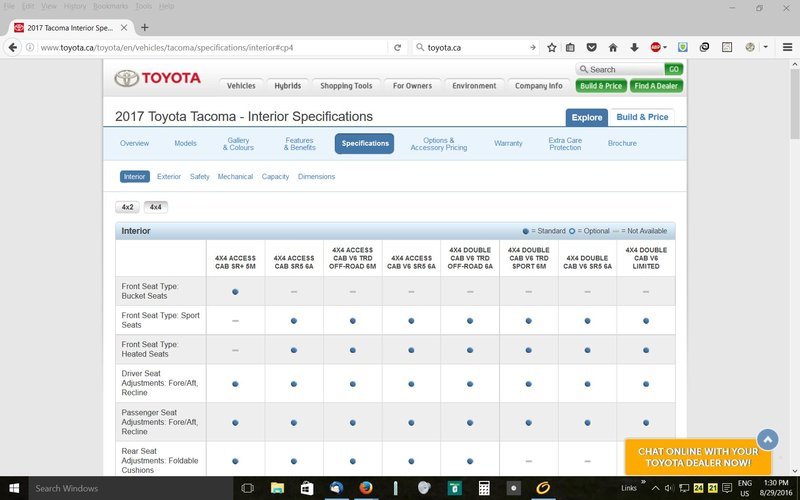Go to the Firefox home page icon

[x=613, y=47]
